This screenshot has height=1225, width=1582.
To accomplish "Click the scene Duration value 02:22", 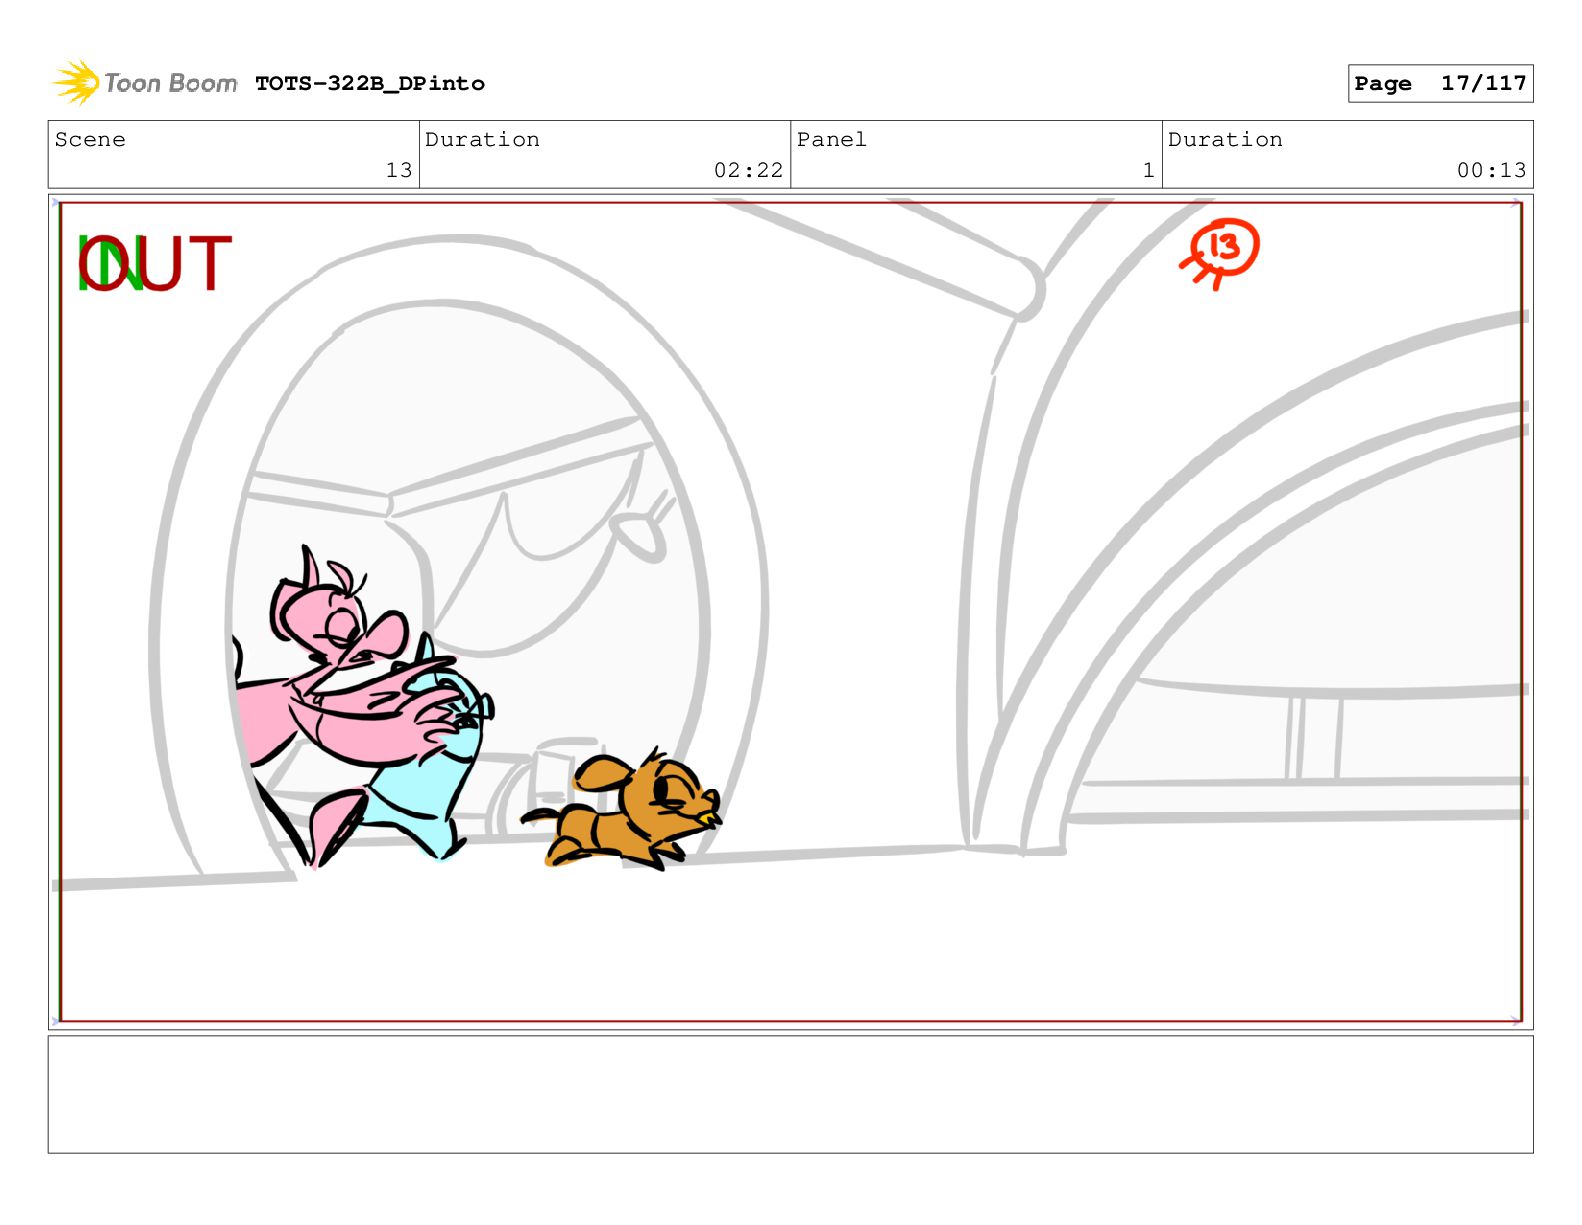I will (748, 170).
